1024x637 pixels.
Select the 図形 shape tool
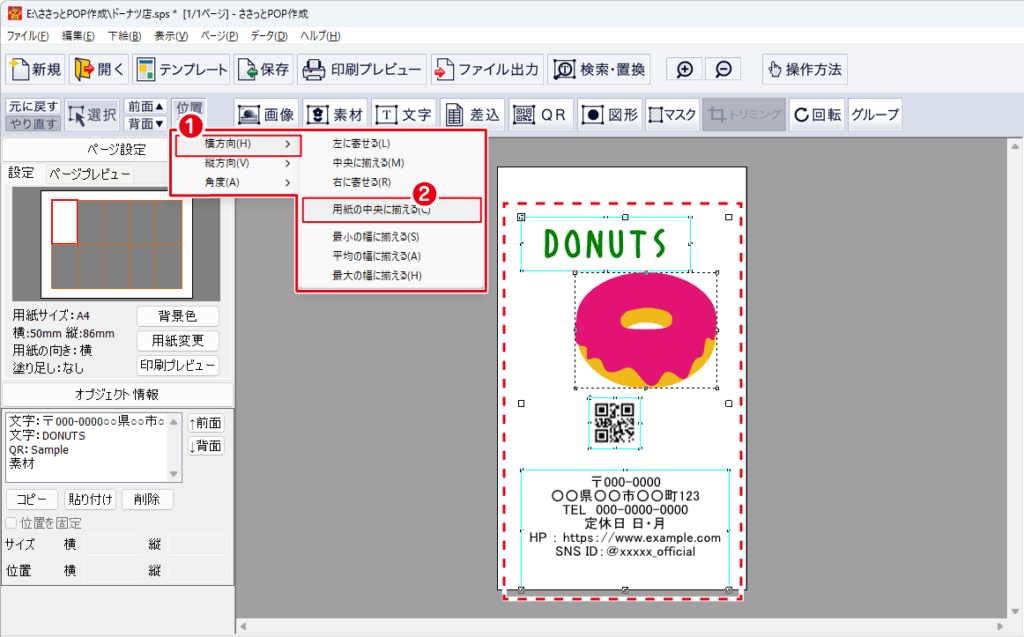(x=609, y=114)
